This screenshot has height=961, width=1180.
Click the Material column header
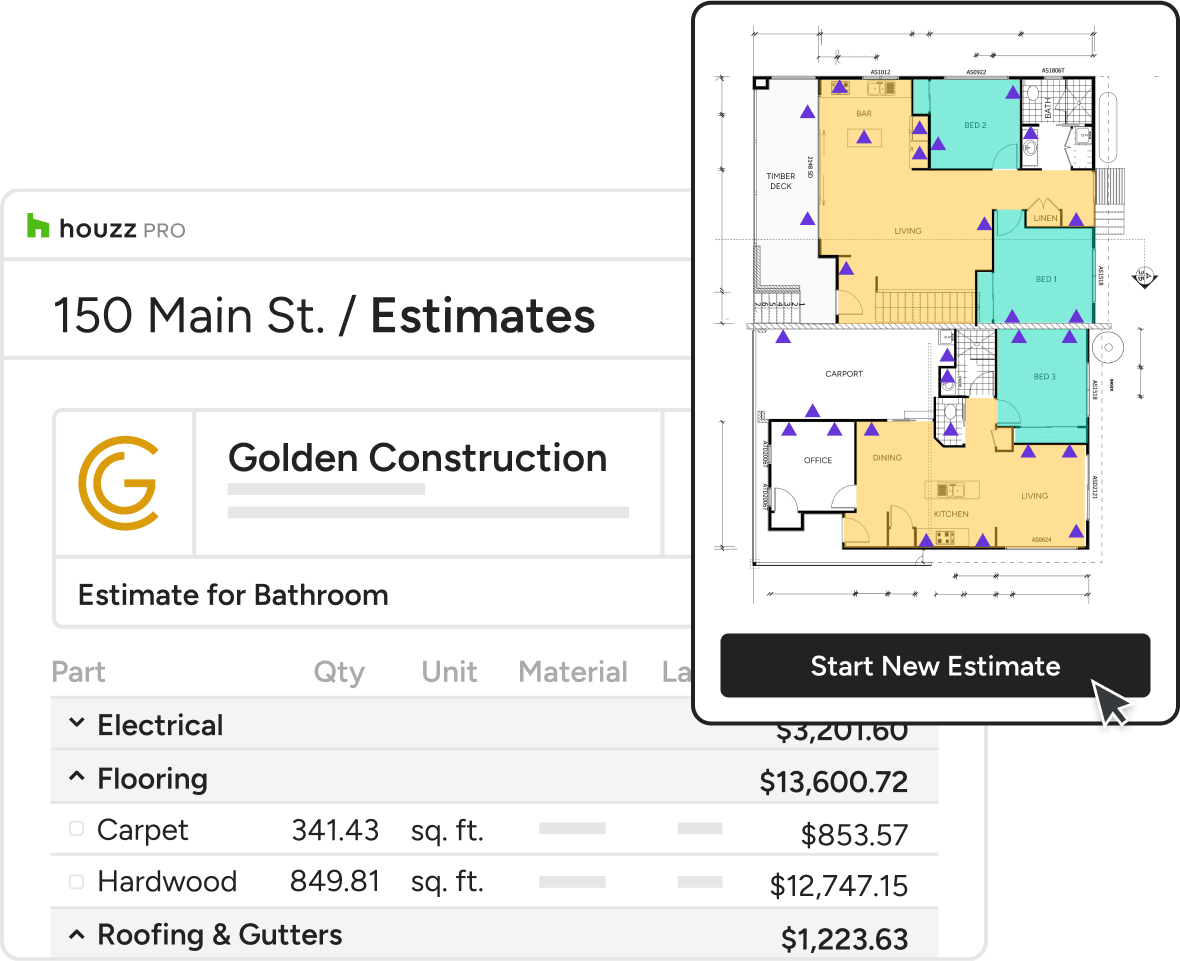(572, 672)
